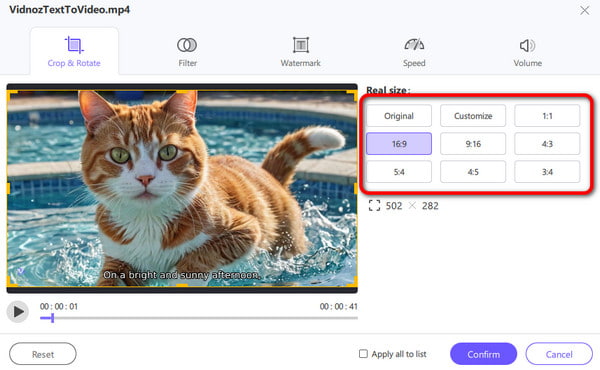Click the bottom-right crop corner handle
This screenshot has width=600, height=370.
pyautogui.click(x=353, y=282)
